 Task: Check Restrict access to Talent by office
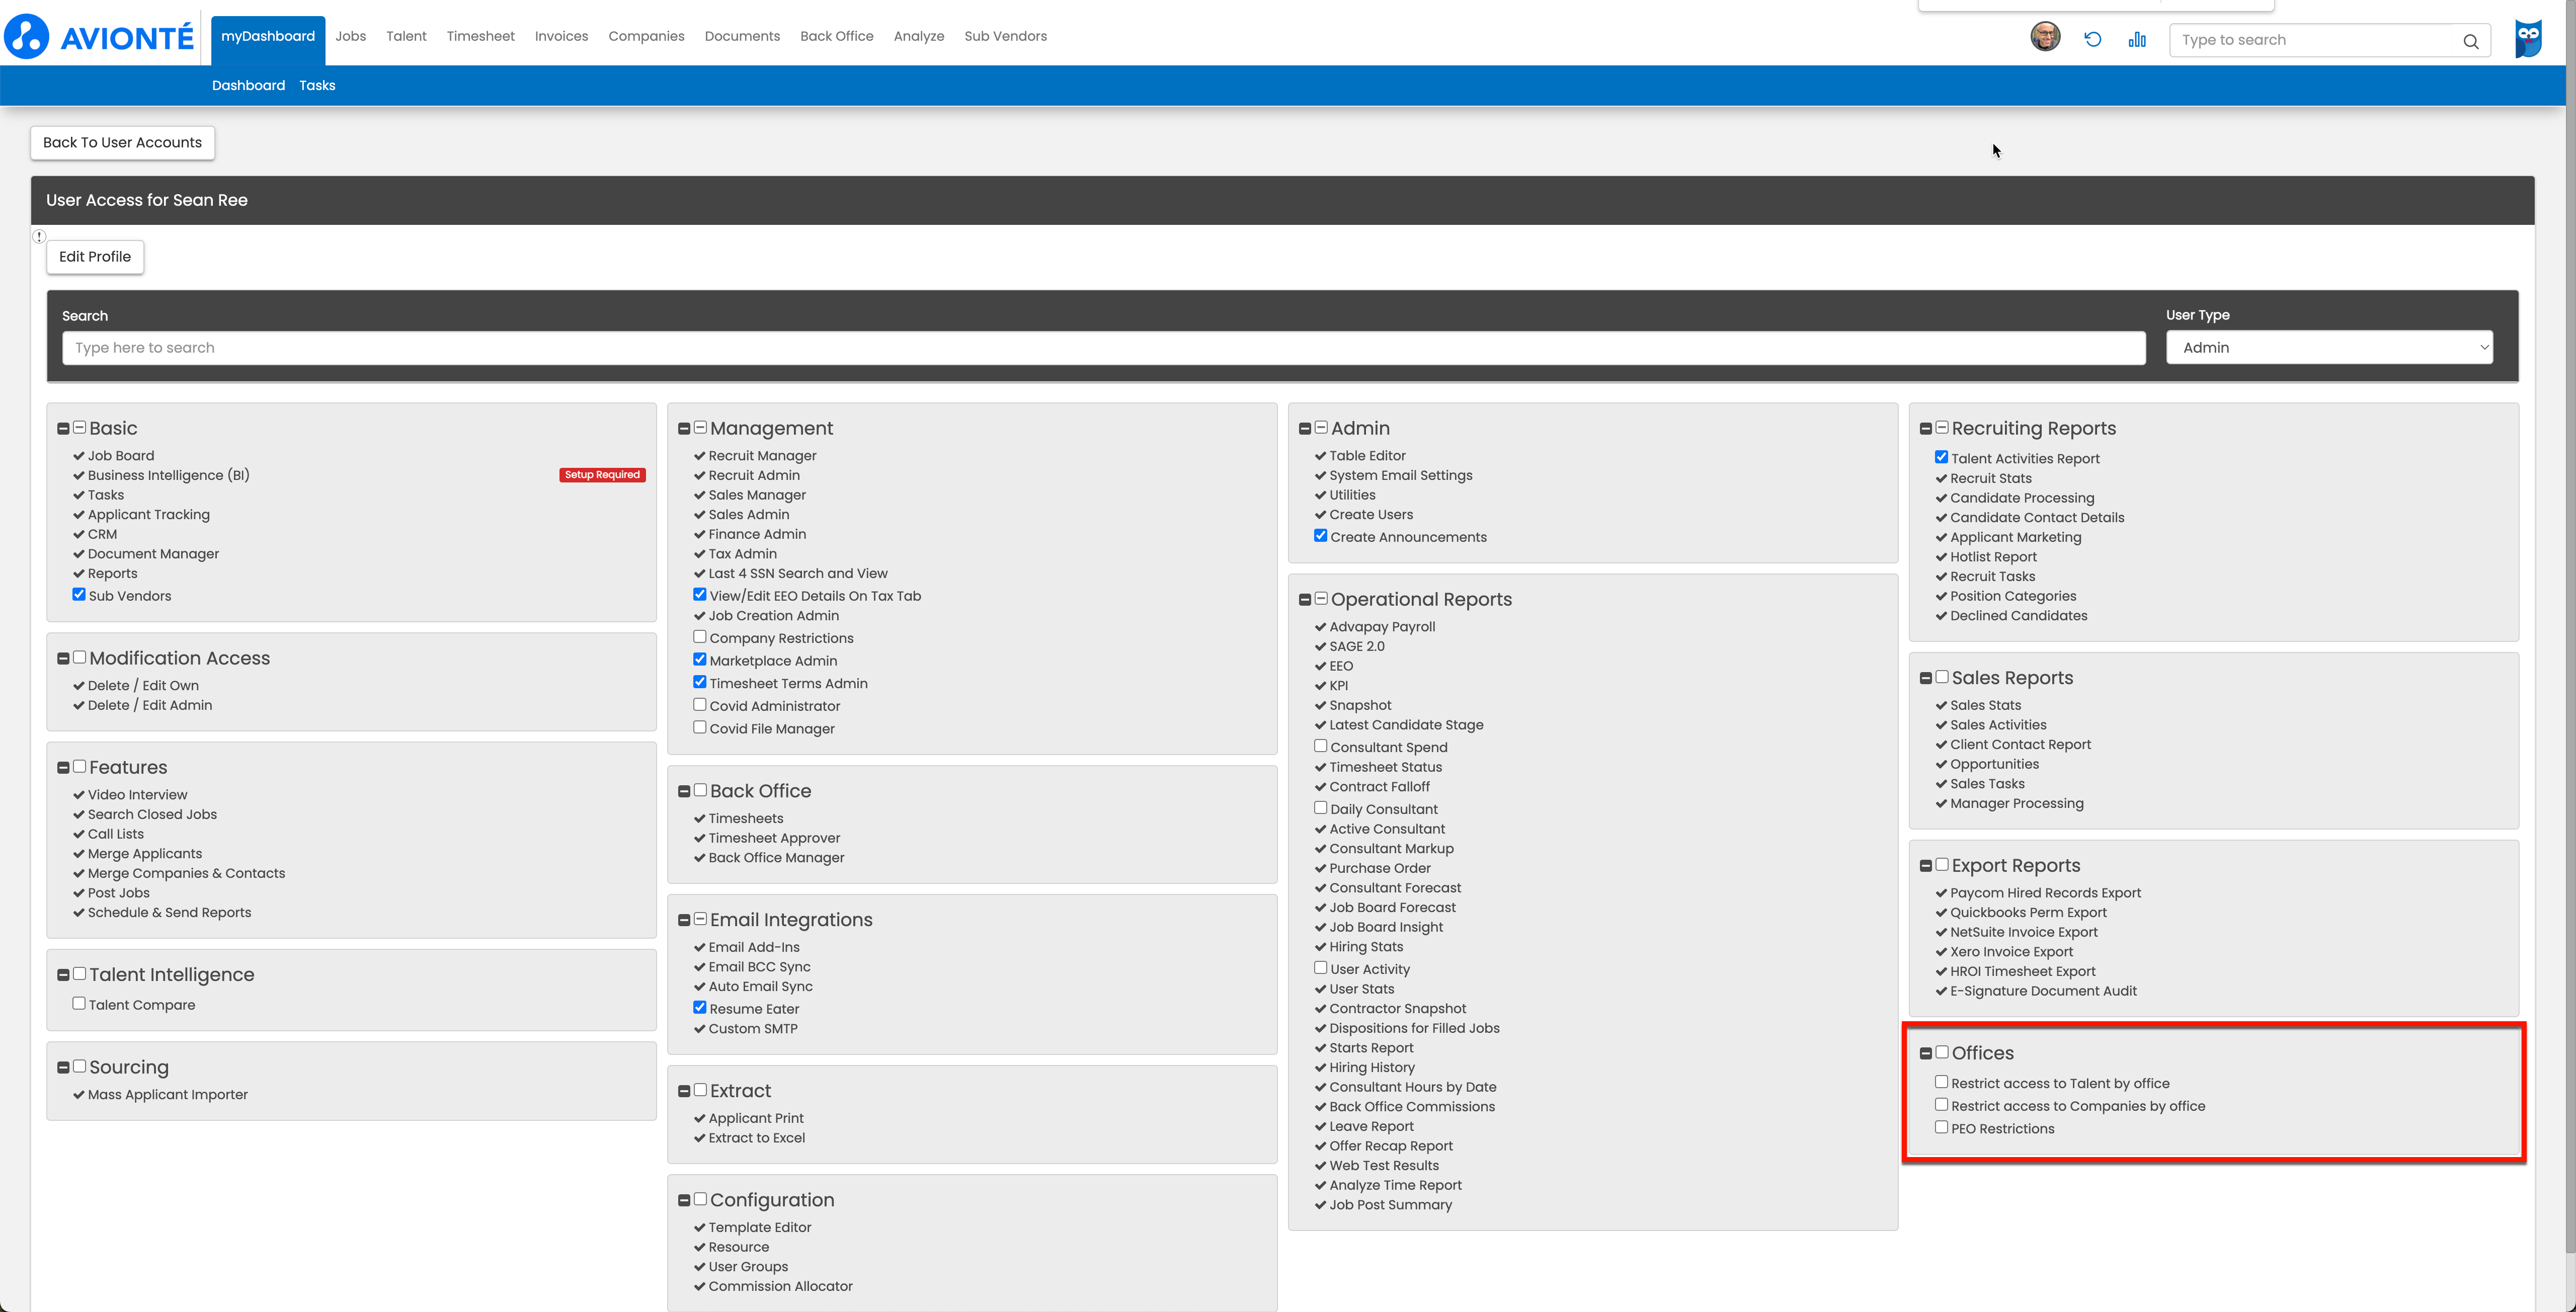click(x=1942, y=1082)
